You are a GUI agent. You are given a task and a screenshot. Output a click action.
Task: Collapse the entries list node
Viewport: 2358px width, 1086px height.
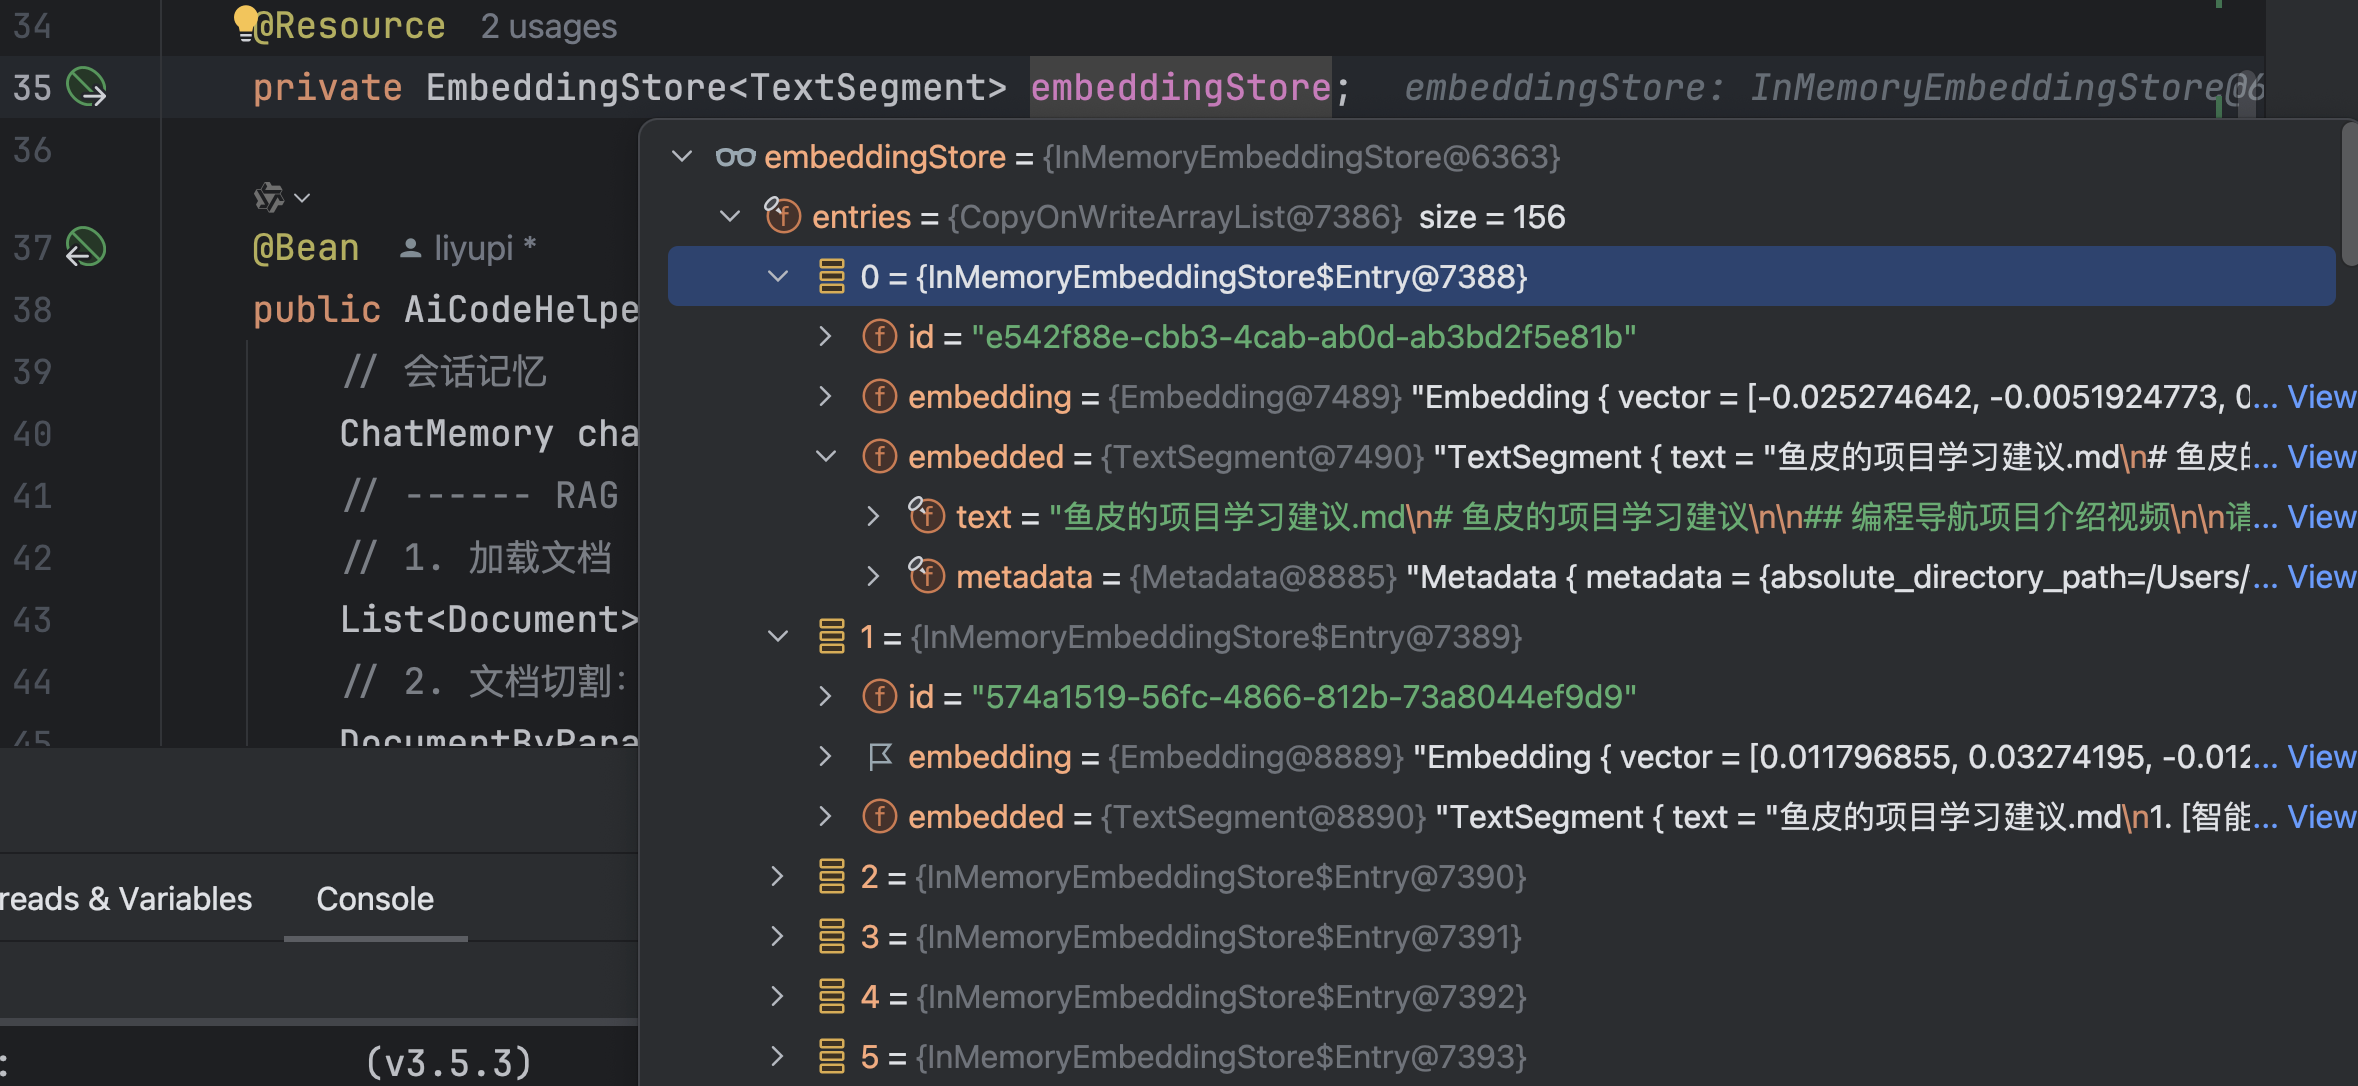[730, 216]
